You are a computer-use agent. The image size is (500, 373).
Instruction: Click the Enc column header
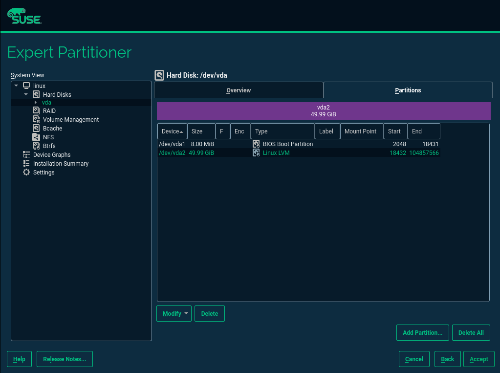240,131
